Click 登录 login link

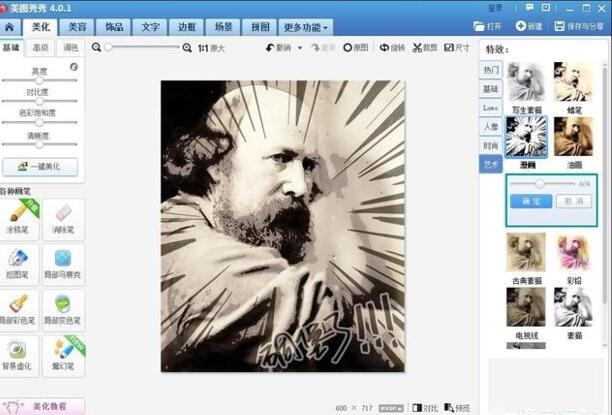pyautogui.click(x=496, y=8)
